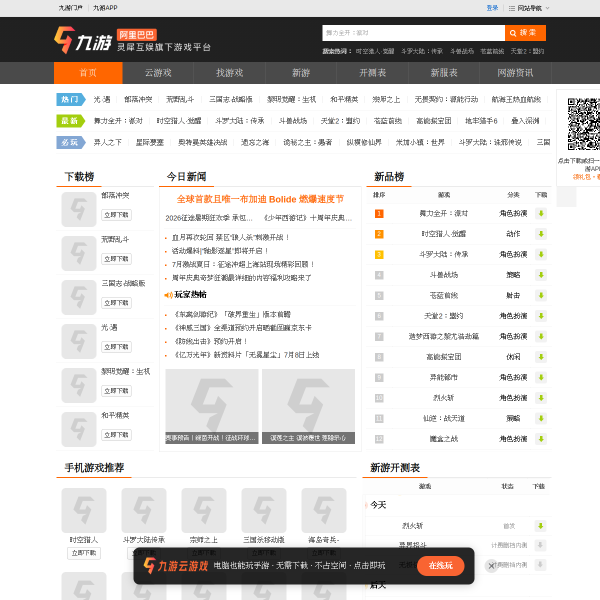
Task: Click the 部落冲突 game icon in 下载榜
Action: tap(79, 209)
